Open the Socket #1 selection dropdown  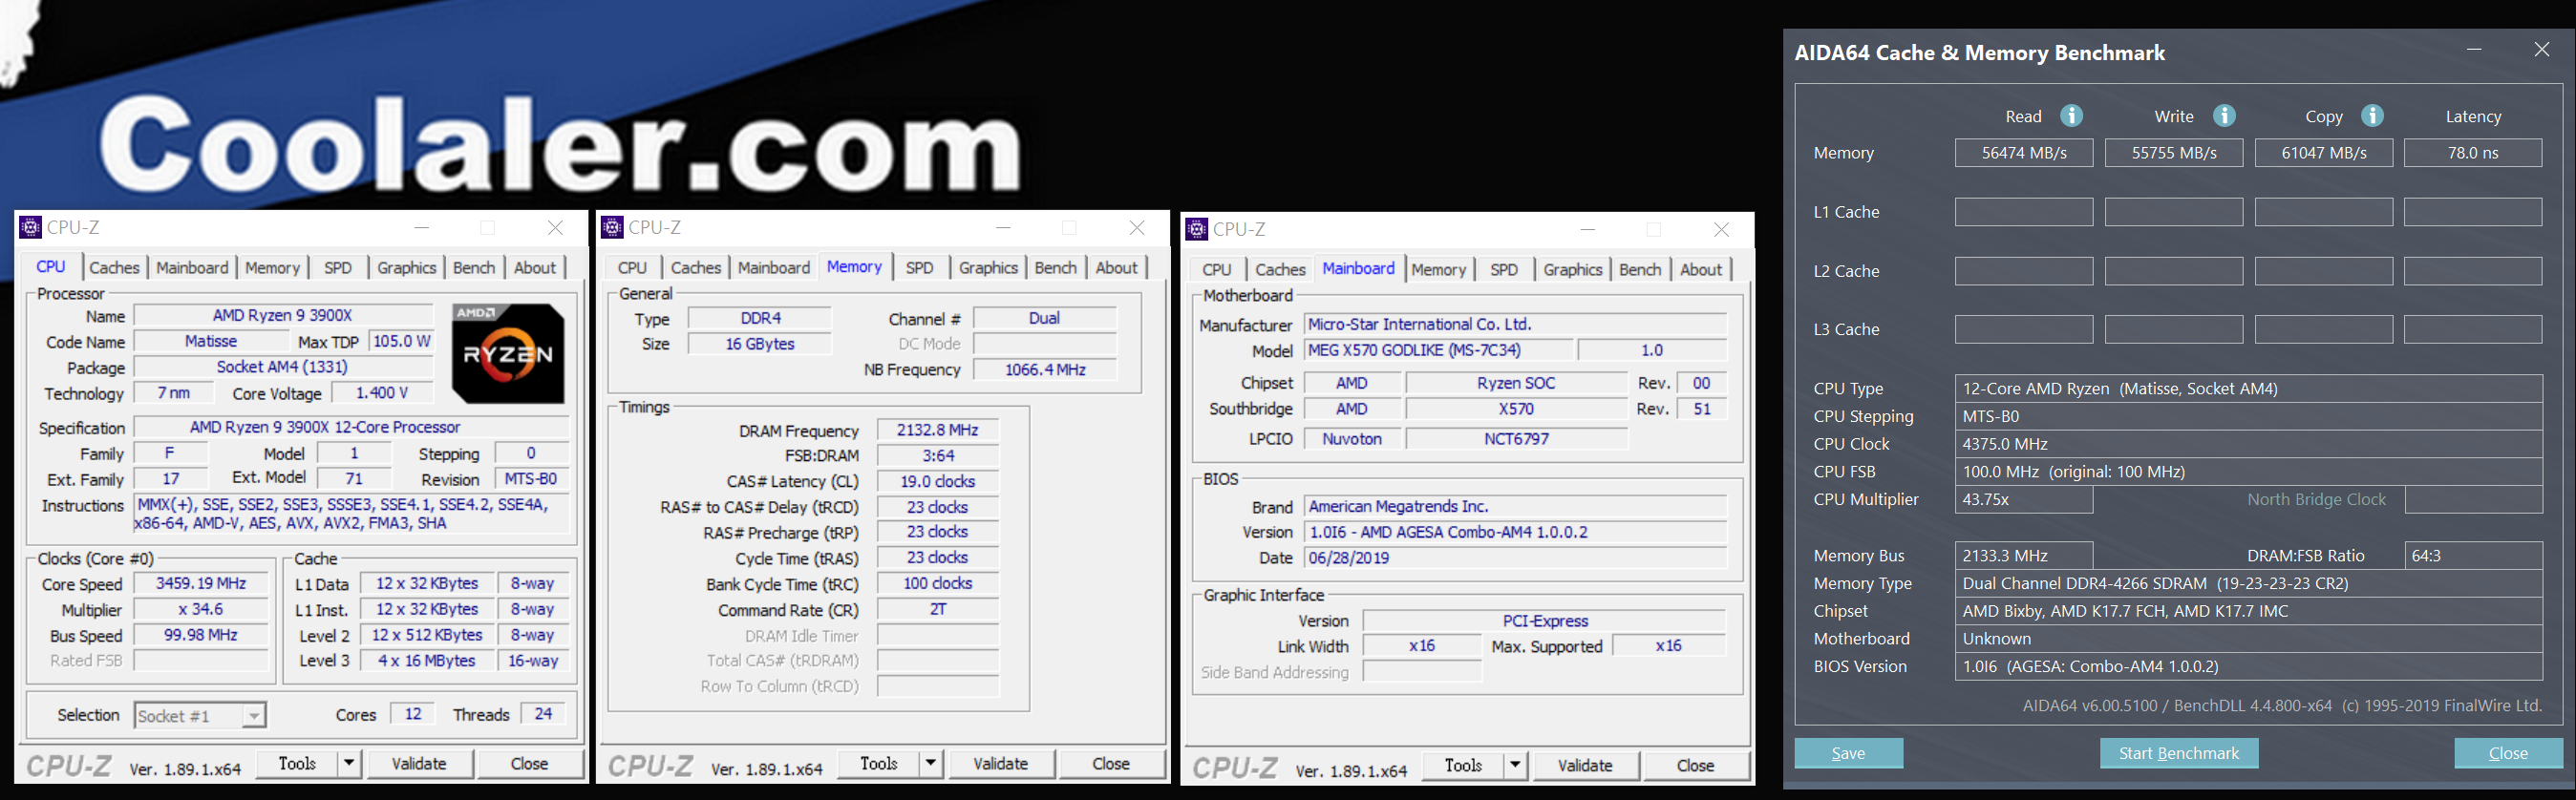point(254,715)
